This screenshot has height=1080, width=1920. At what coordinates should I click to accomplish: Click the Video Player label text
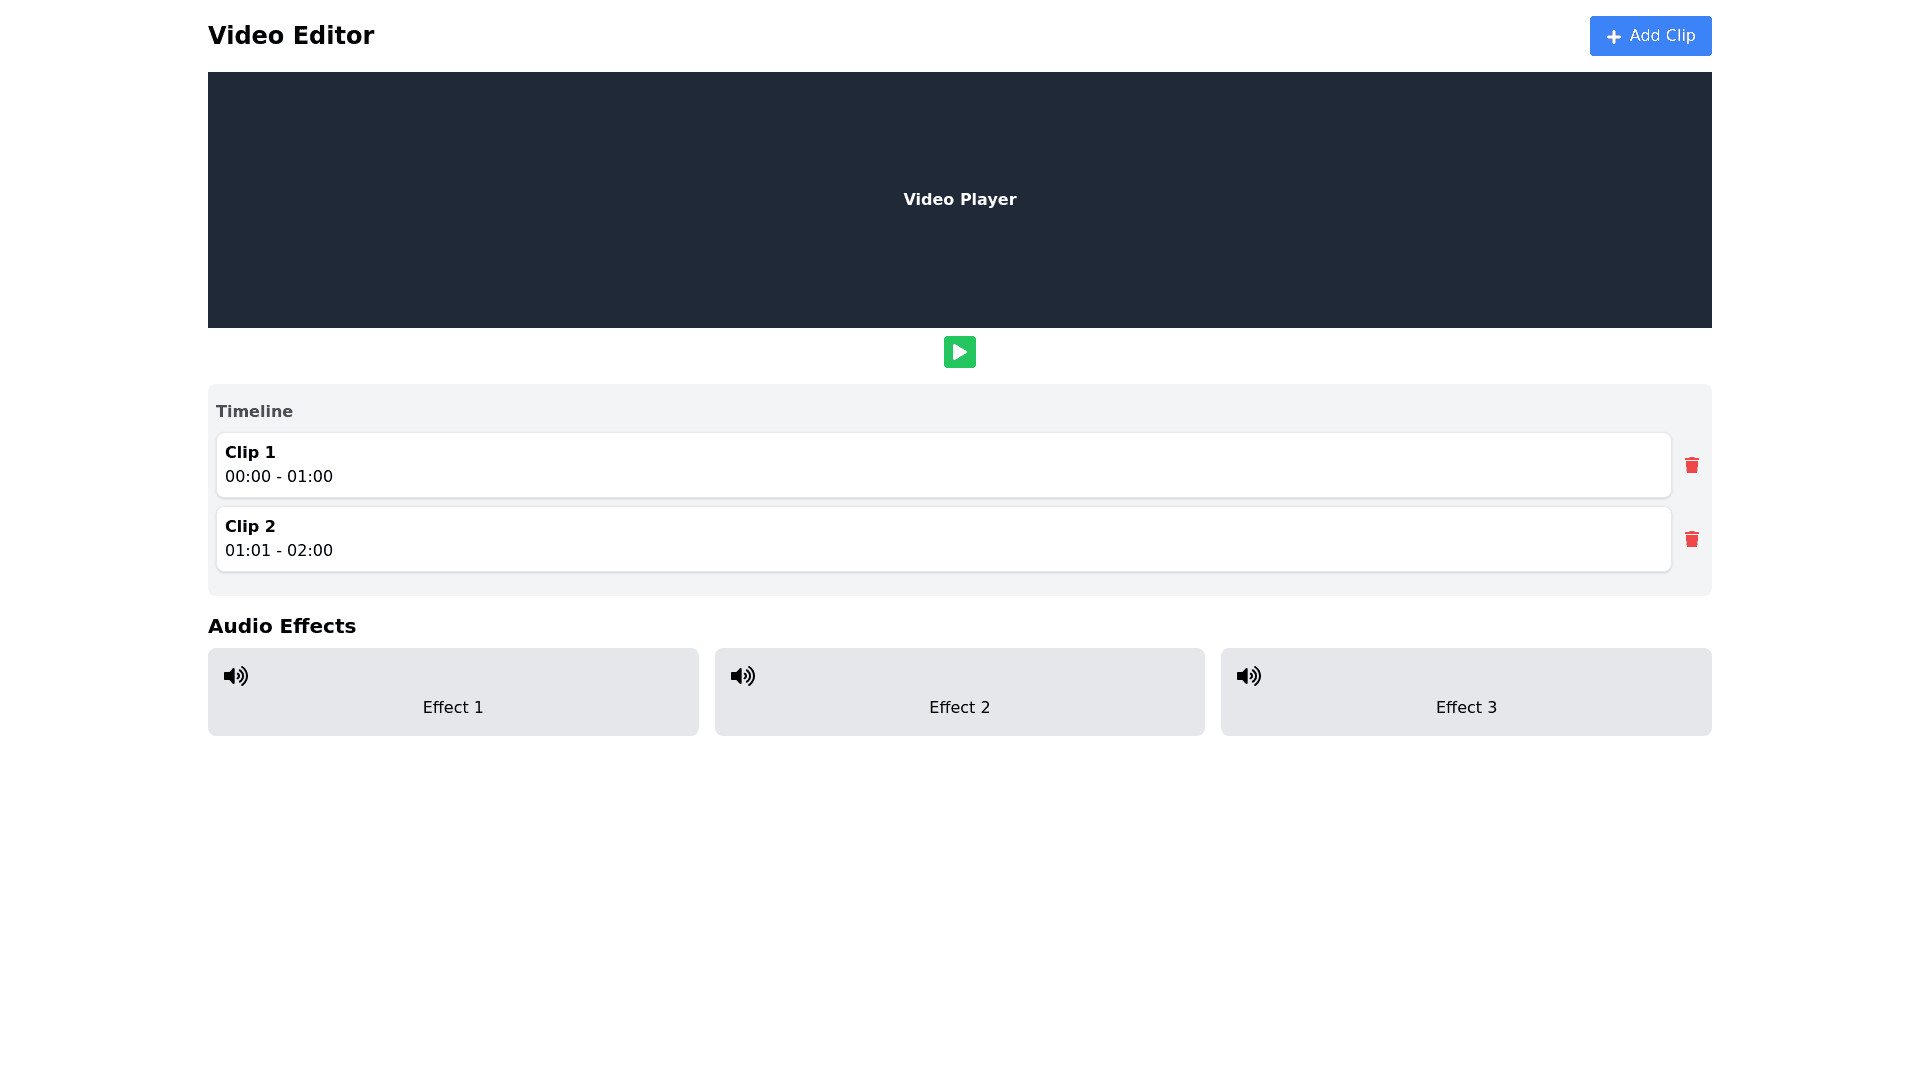pyautogui.click(x=959, y=200)
